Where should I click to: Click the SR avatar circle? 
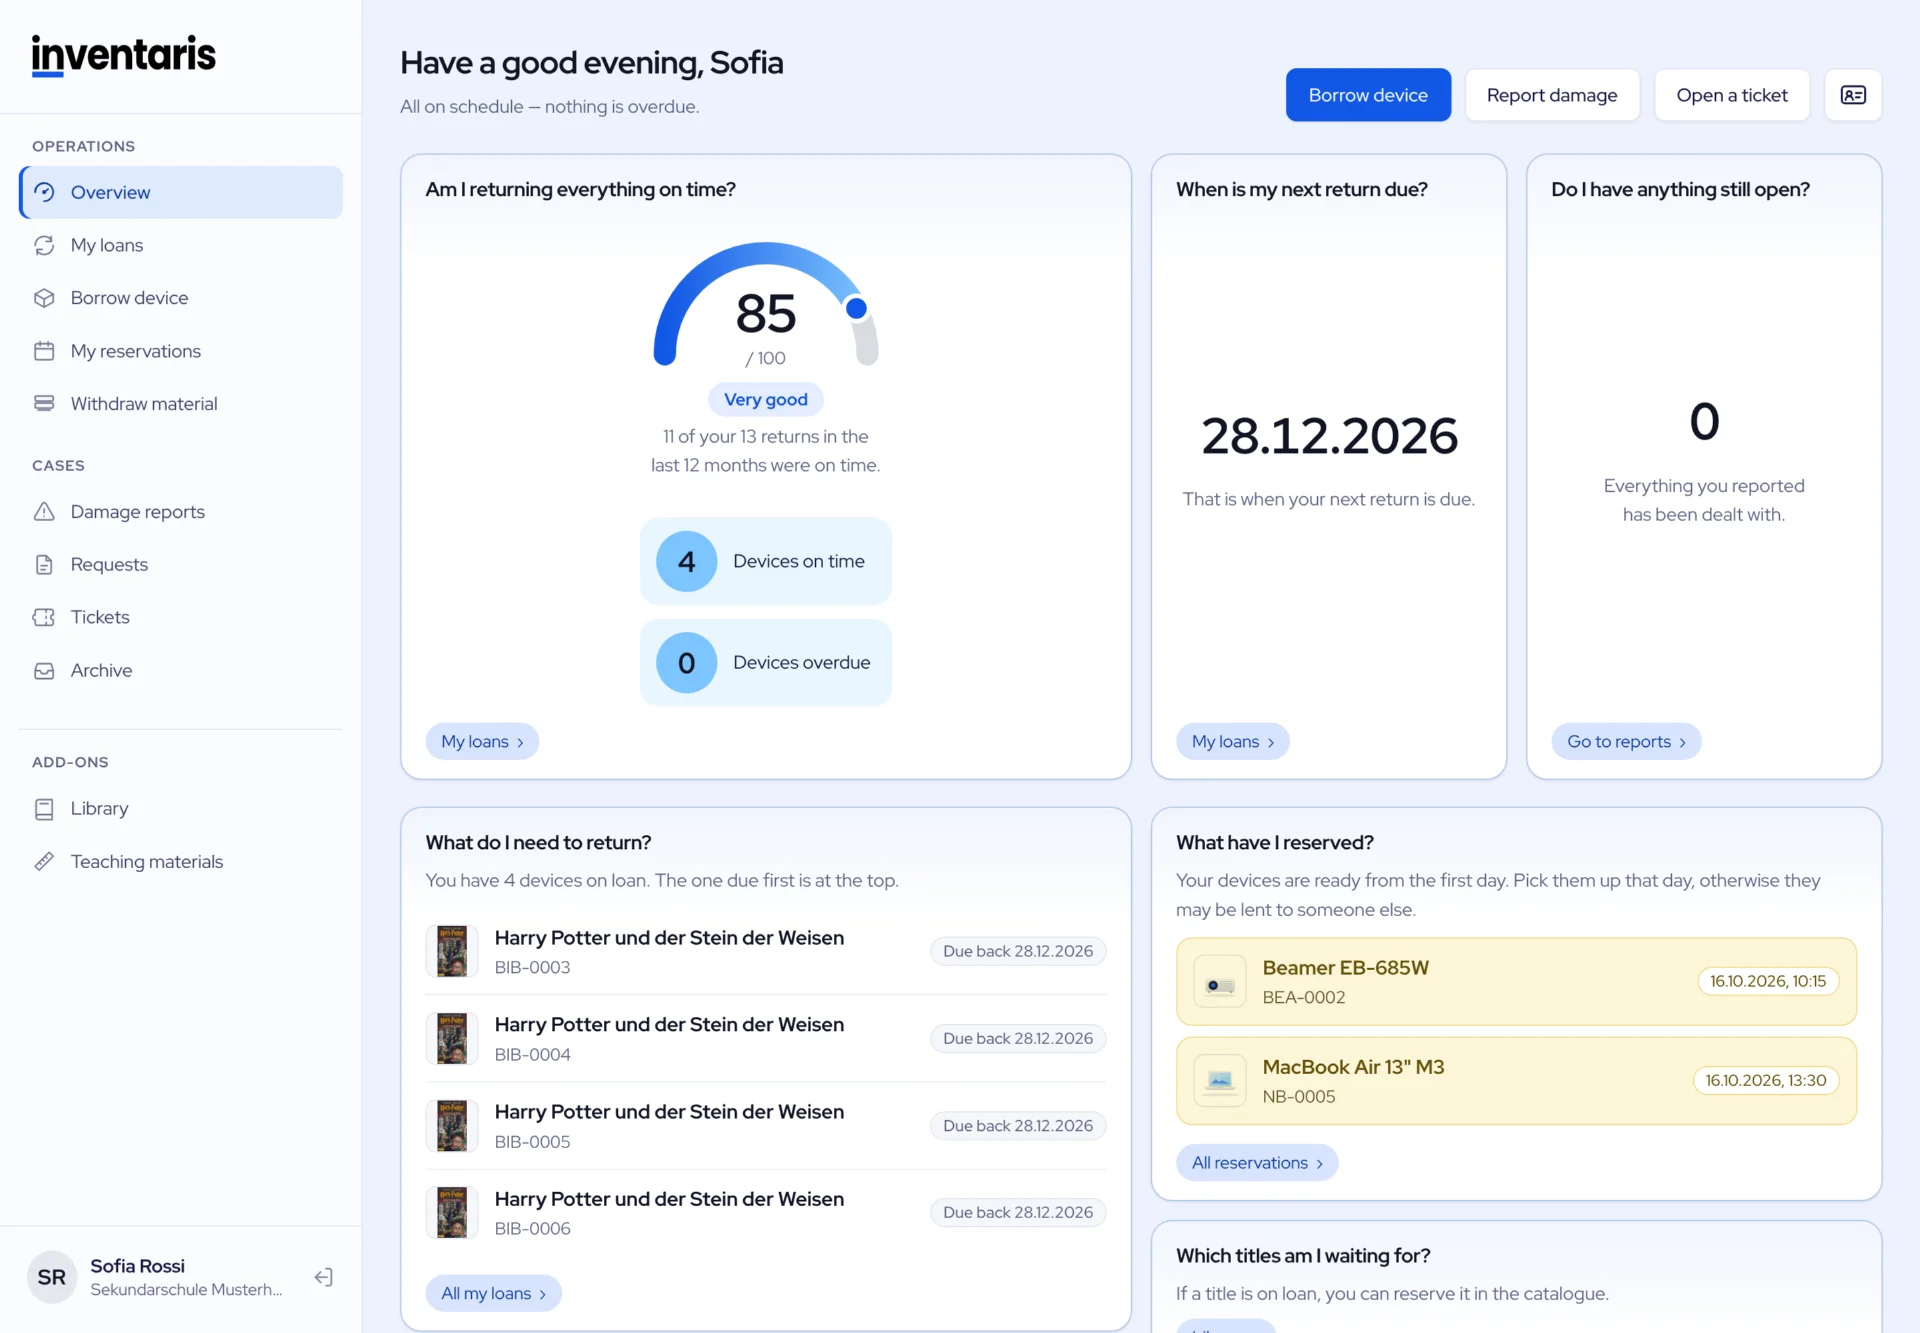point(52,1277)
